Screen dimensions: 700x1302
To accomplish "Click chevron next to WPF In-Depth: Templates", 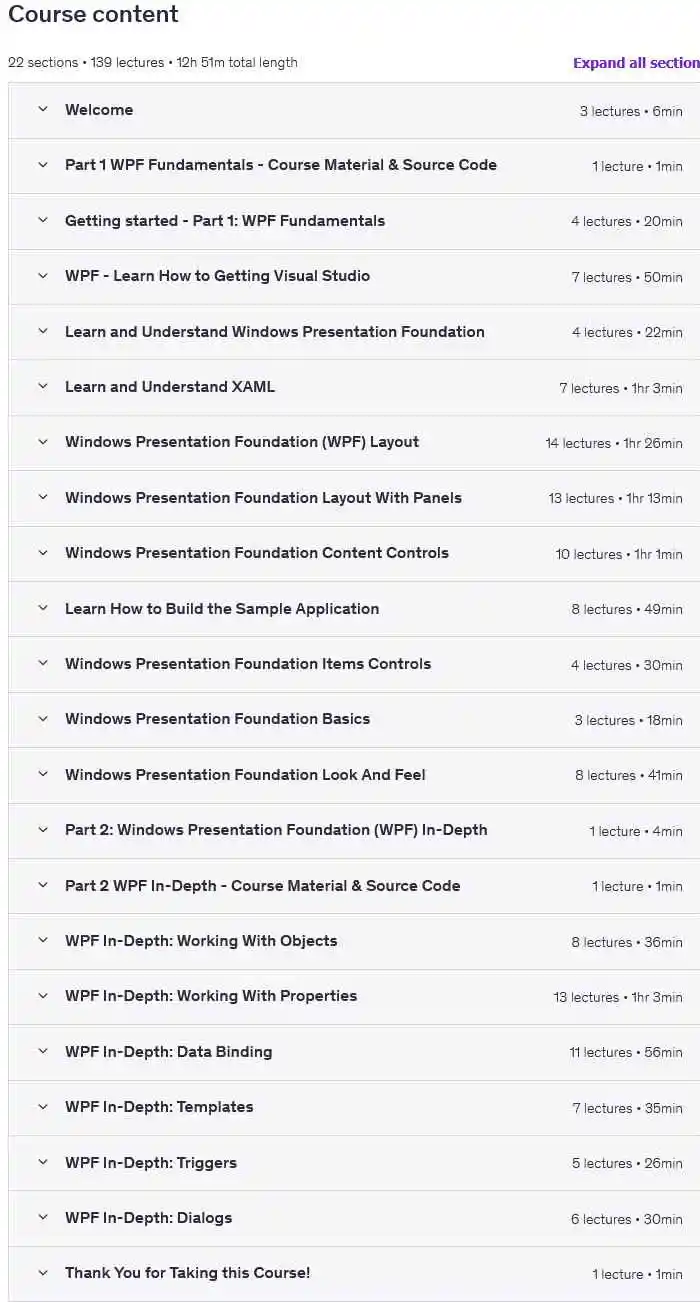I will pos(43,1107).
